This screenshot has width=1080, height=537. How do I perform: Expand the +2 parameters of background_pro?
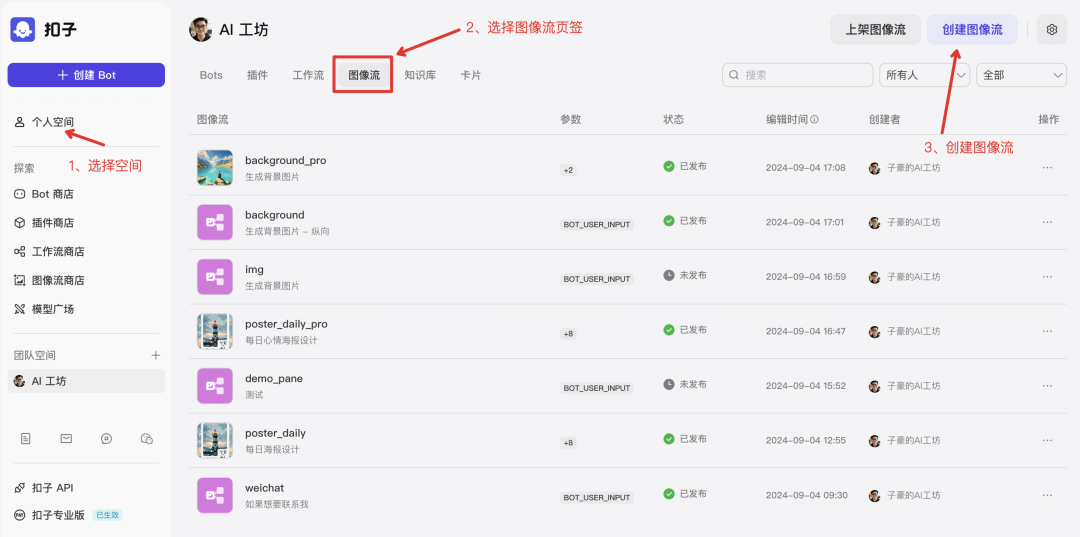[568, 170]
